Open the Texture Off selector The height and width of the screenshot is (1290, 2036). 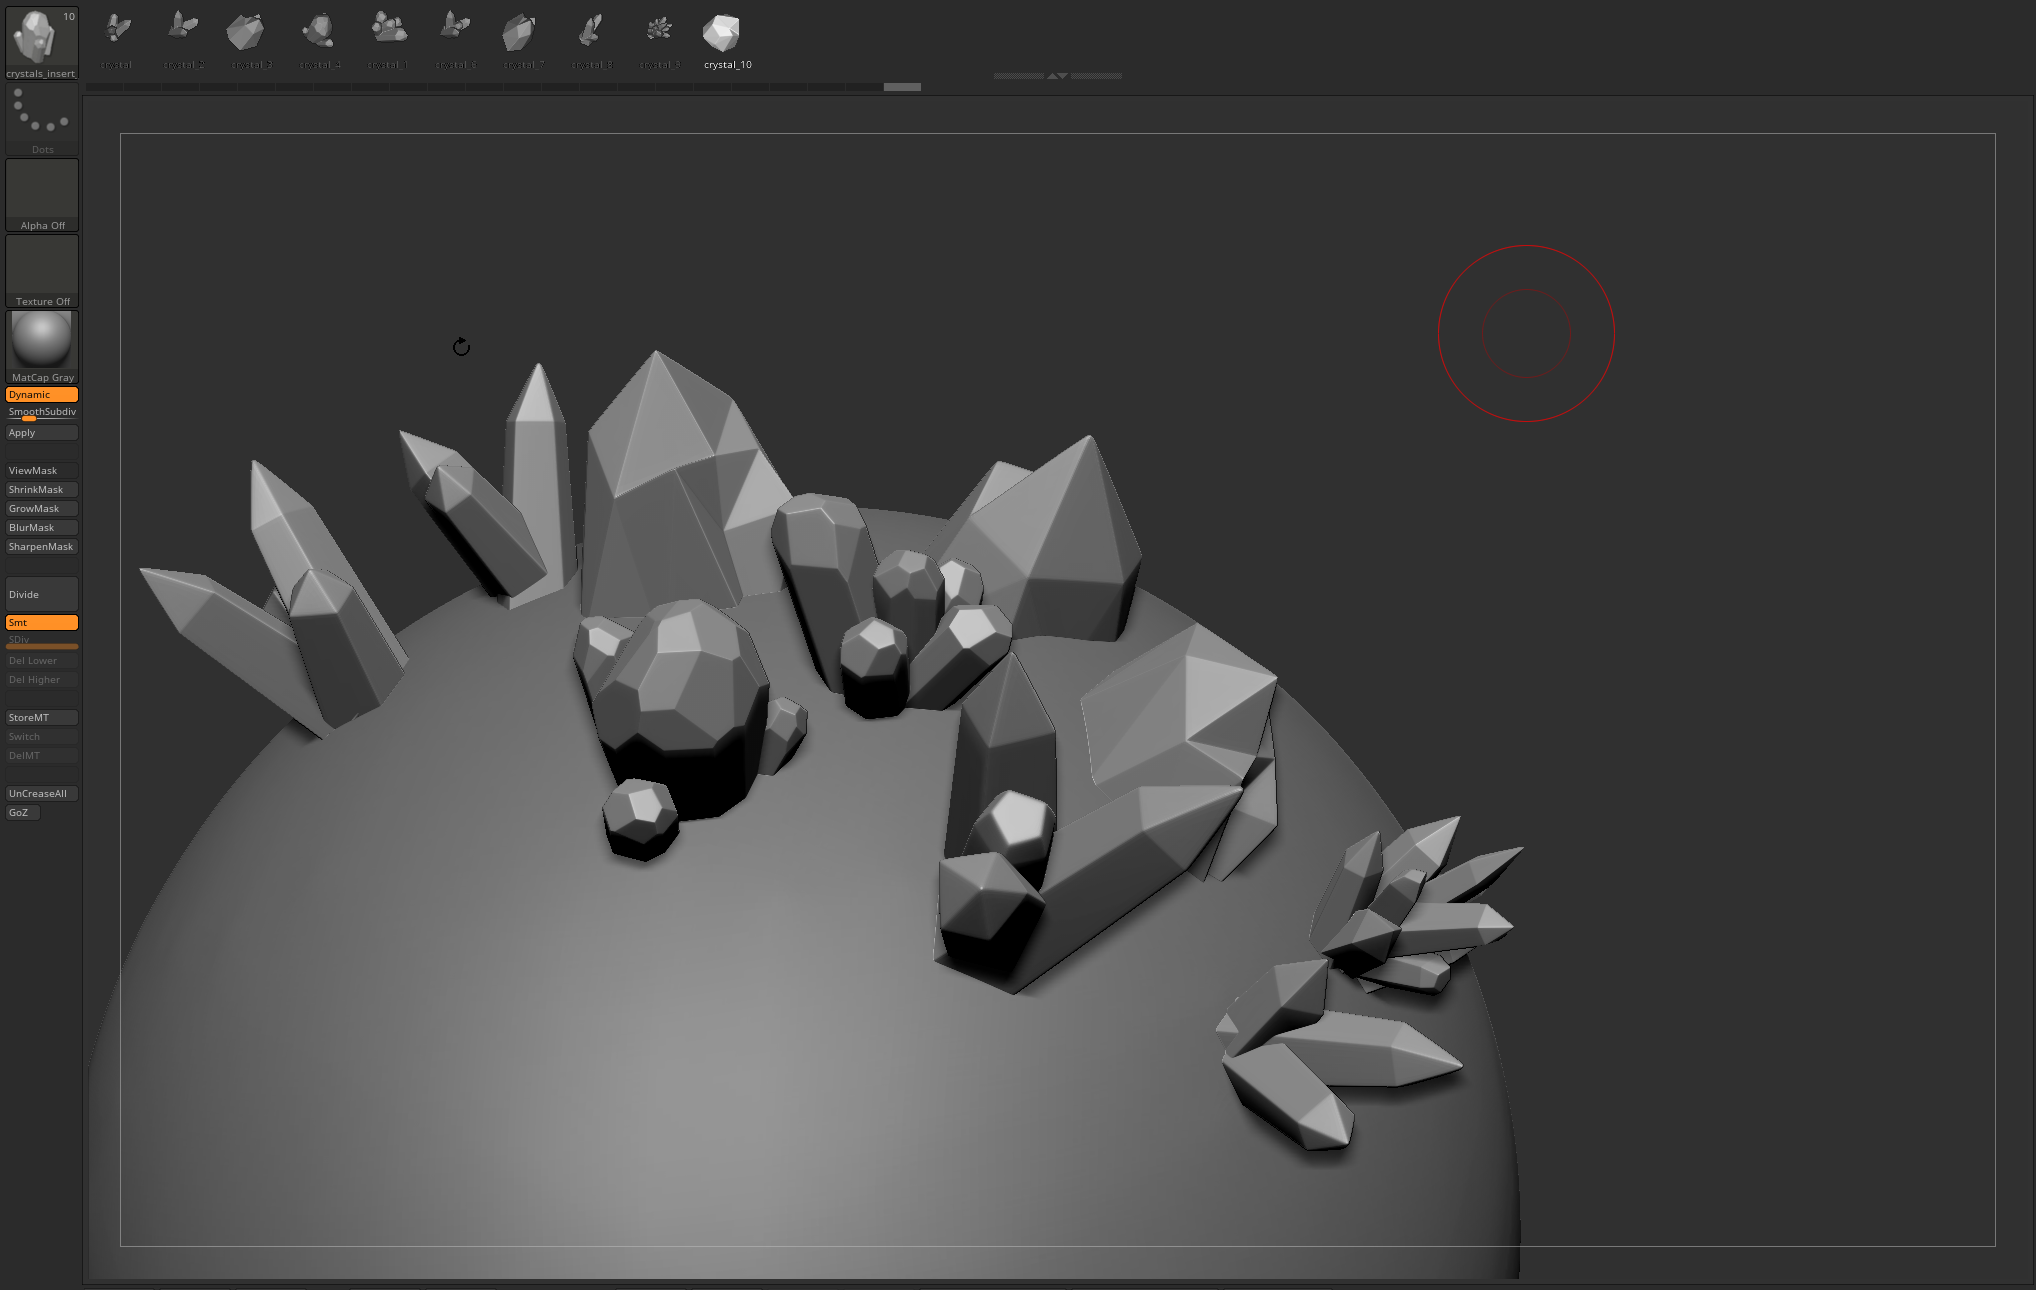[x=42, y=270]
